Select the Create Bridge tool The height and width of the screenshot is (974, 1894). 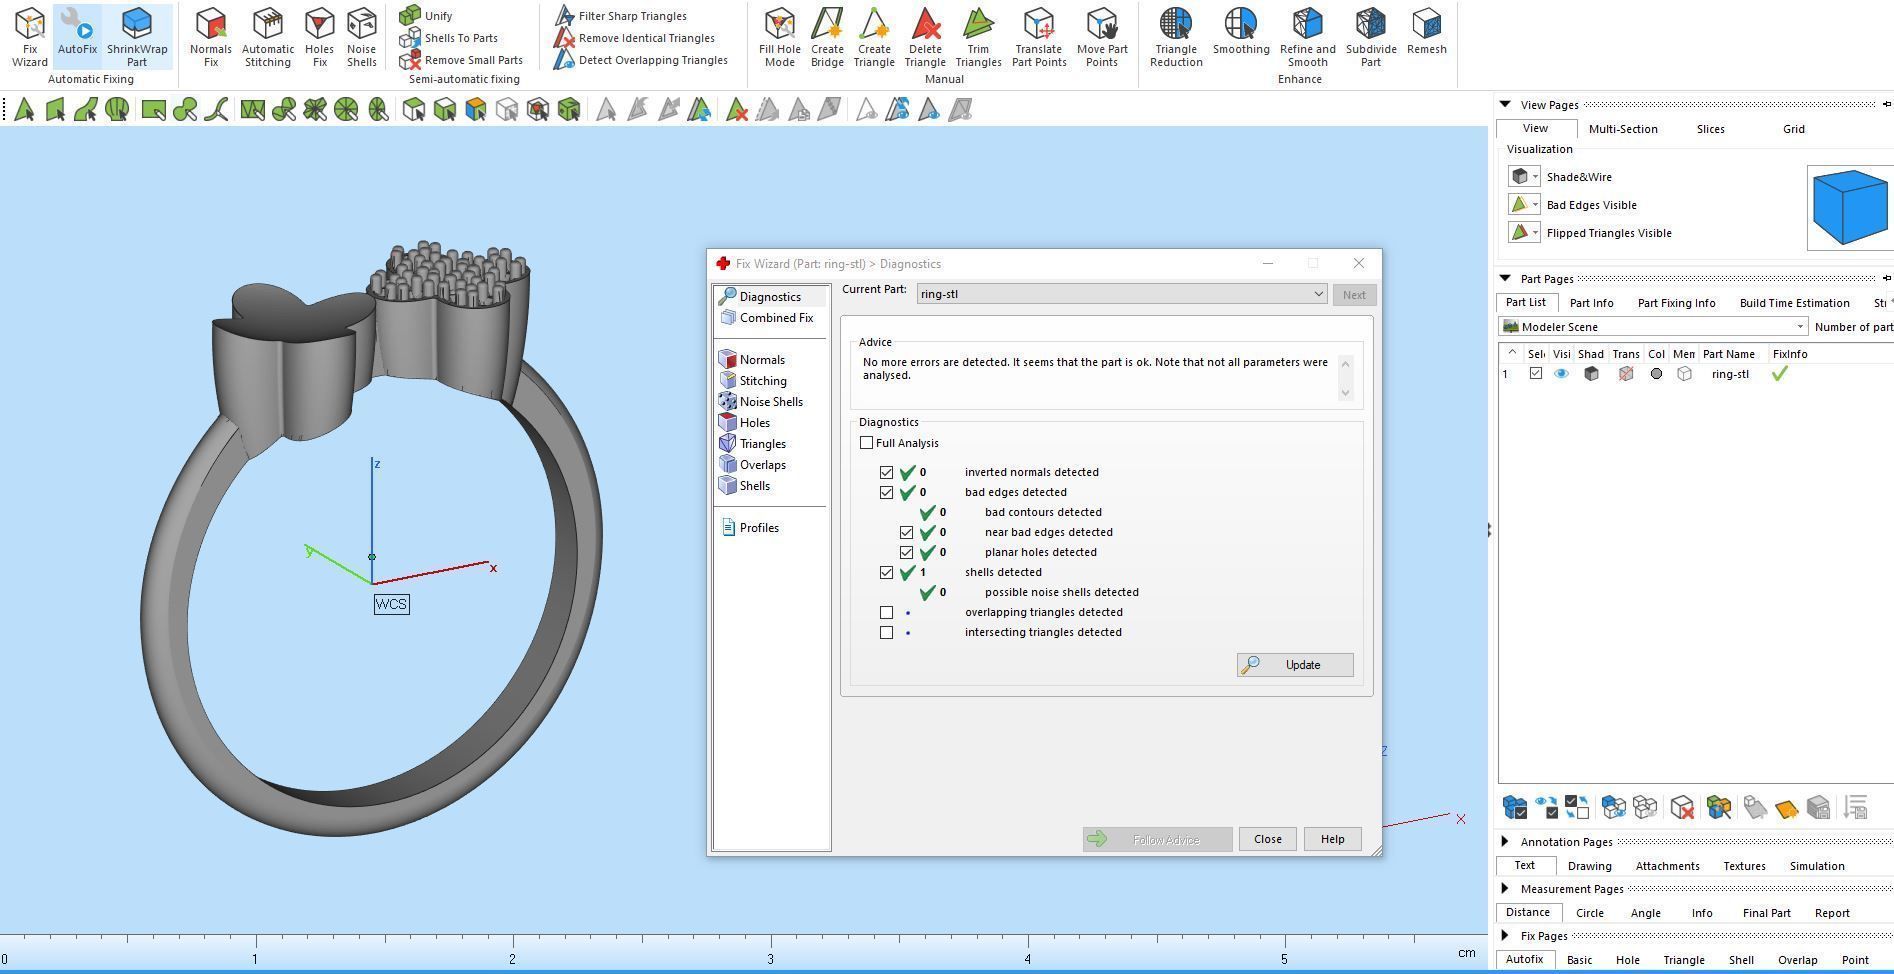tap(827, 37)
